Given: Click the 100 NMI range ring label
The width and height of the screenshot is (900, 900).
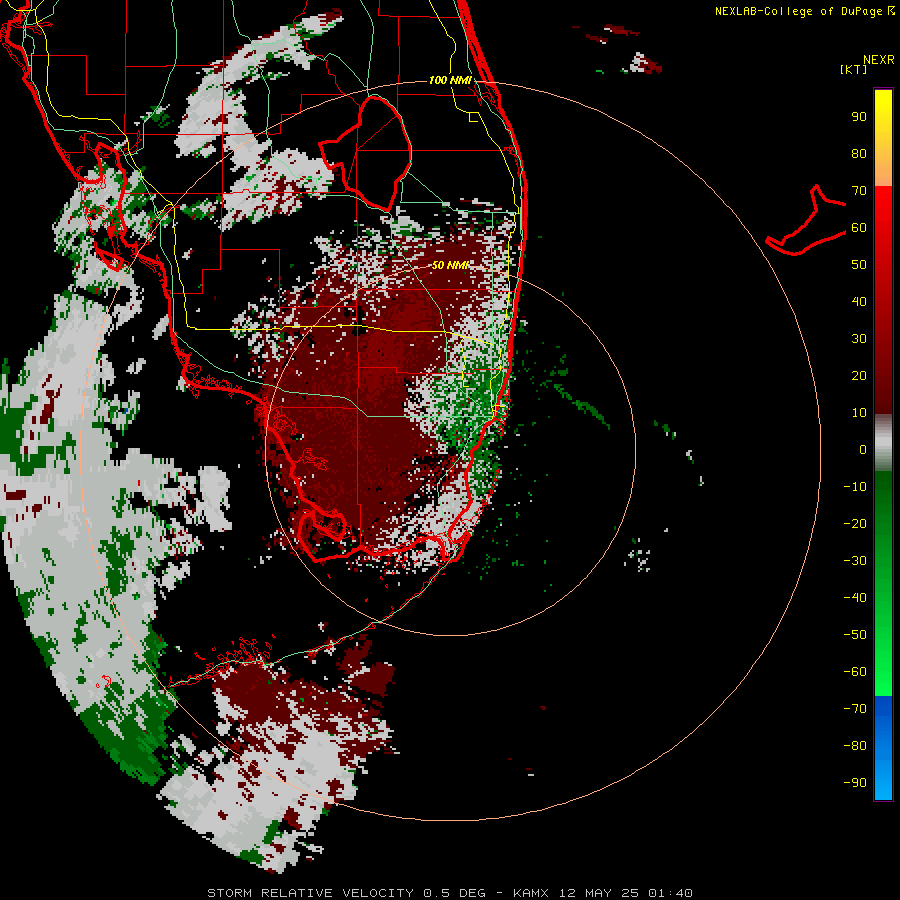Looking at the screenshot, I should (451, 80).
